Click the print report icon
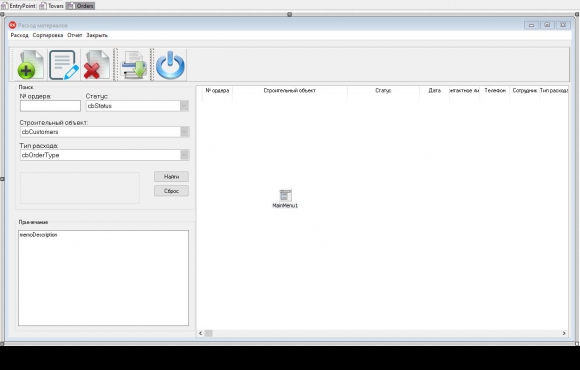Viewport: 580px width, 370px height. point(133,65)
